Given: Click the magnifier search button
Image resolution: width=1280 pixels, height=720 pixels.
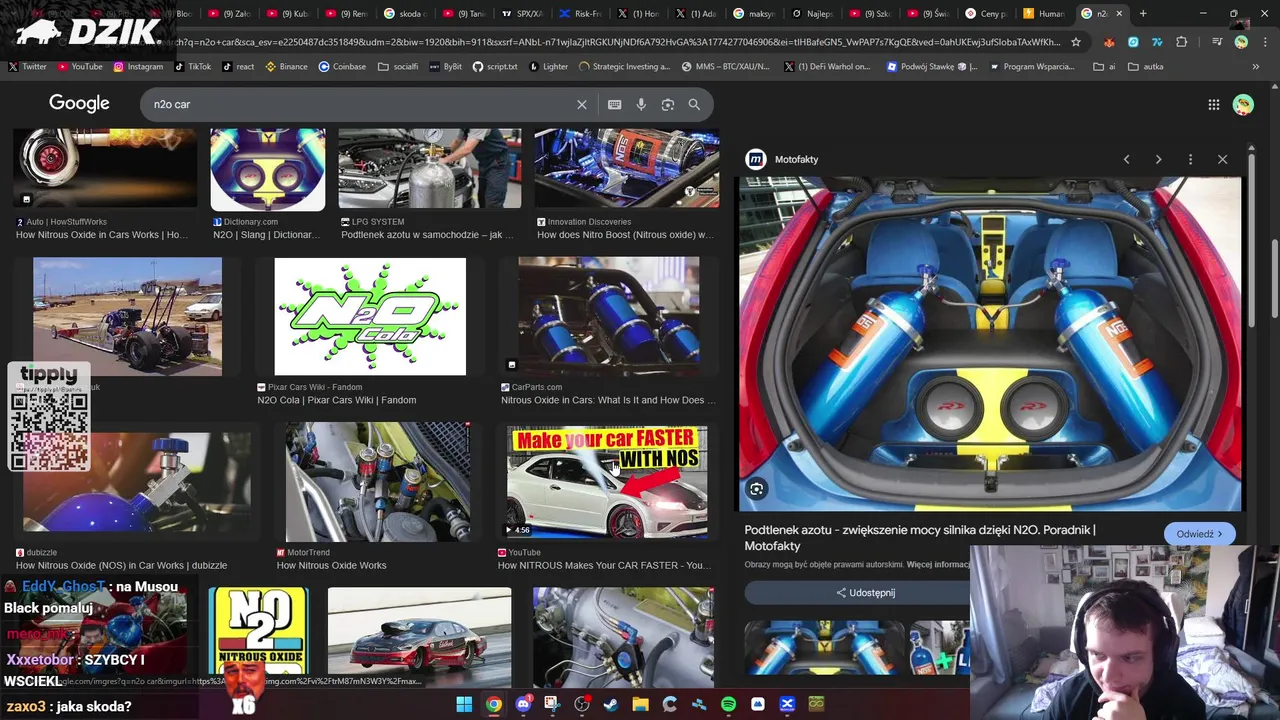Looking at the screenshot, I should (694, 104).
